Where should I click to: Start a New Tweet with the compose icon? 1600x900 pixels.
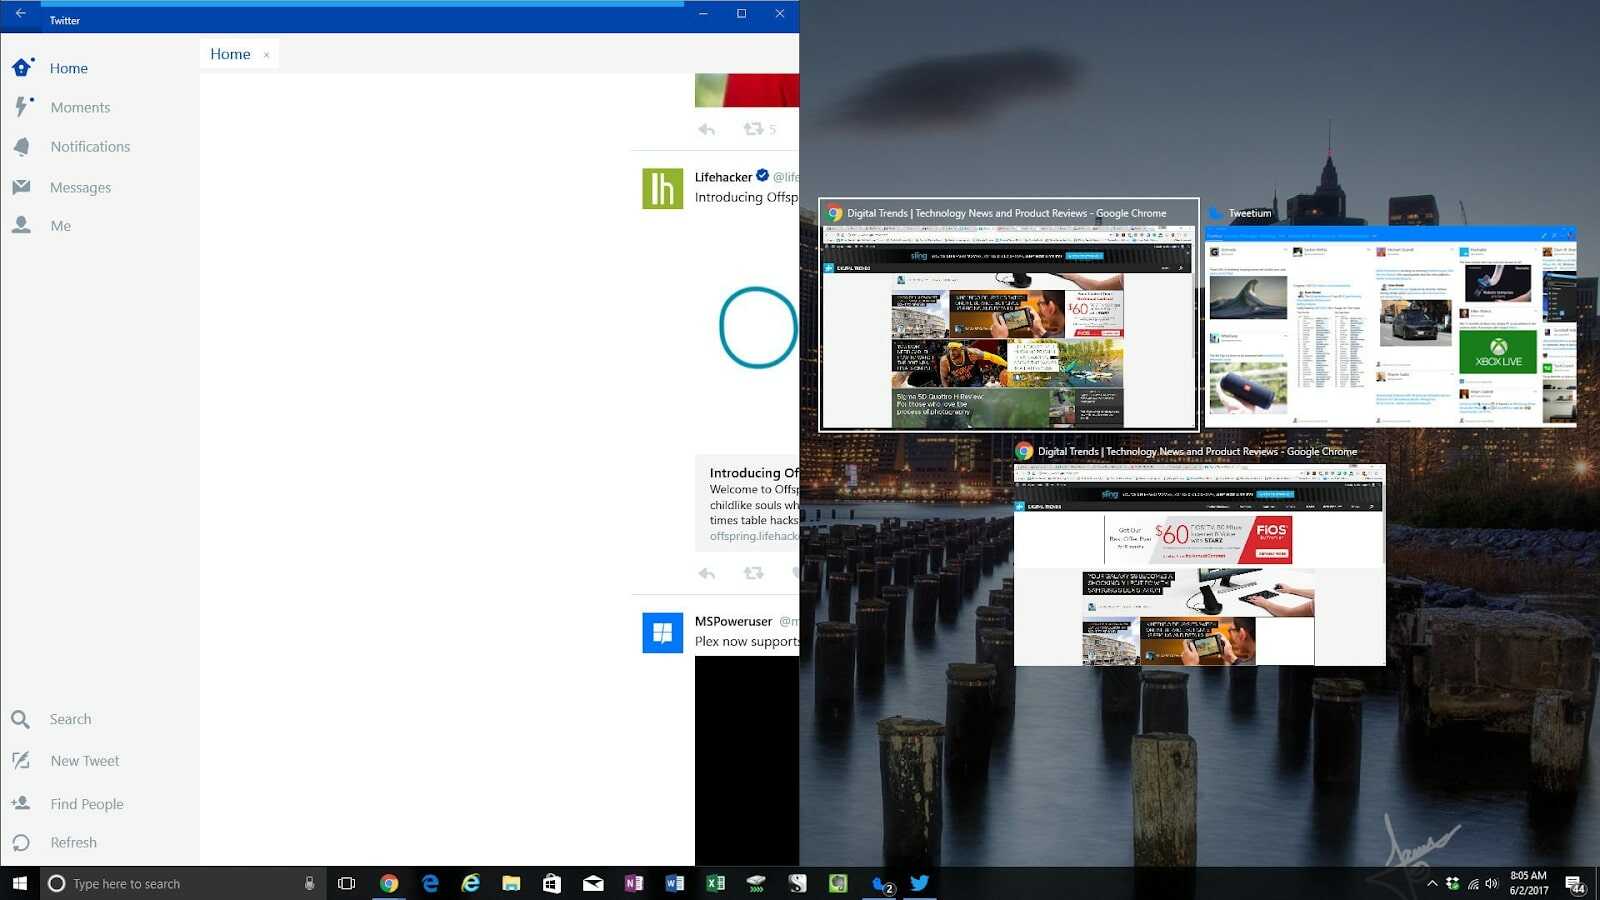tap(22, 760)
